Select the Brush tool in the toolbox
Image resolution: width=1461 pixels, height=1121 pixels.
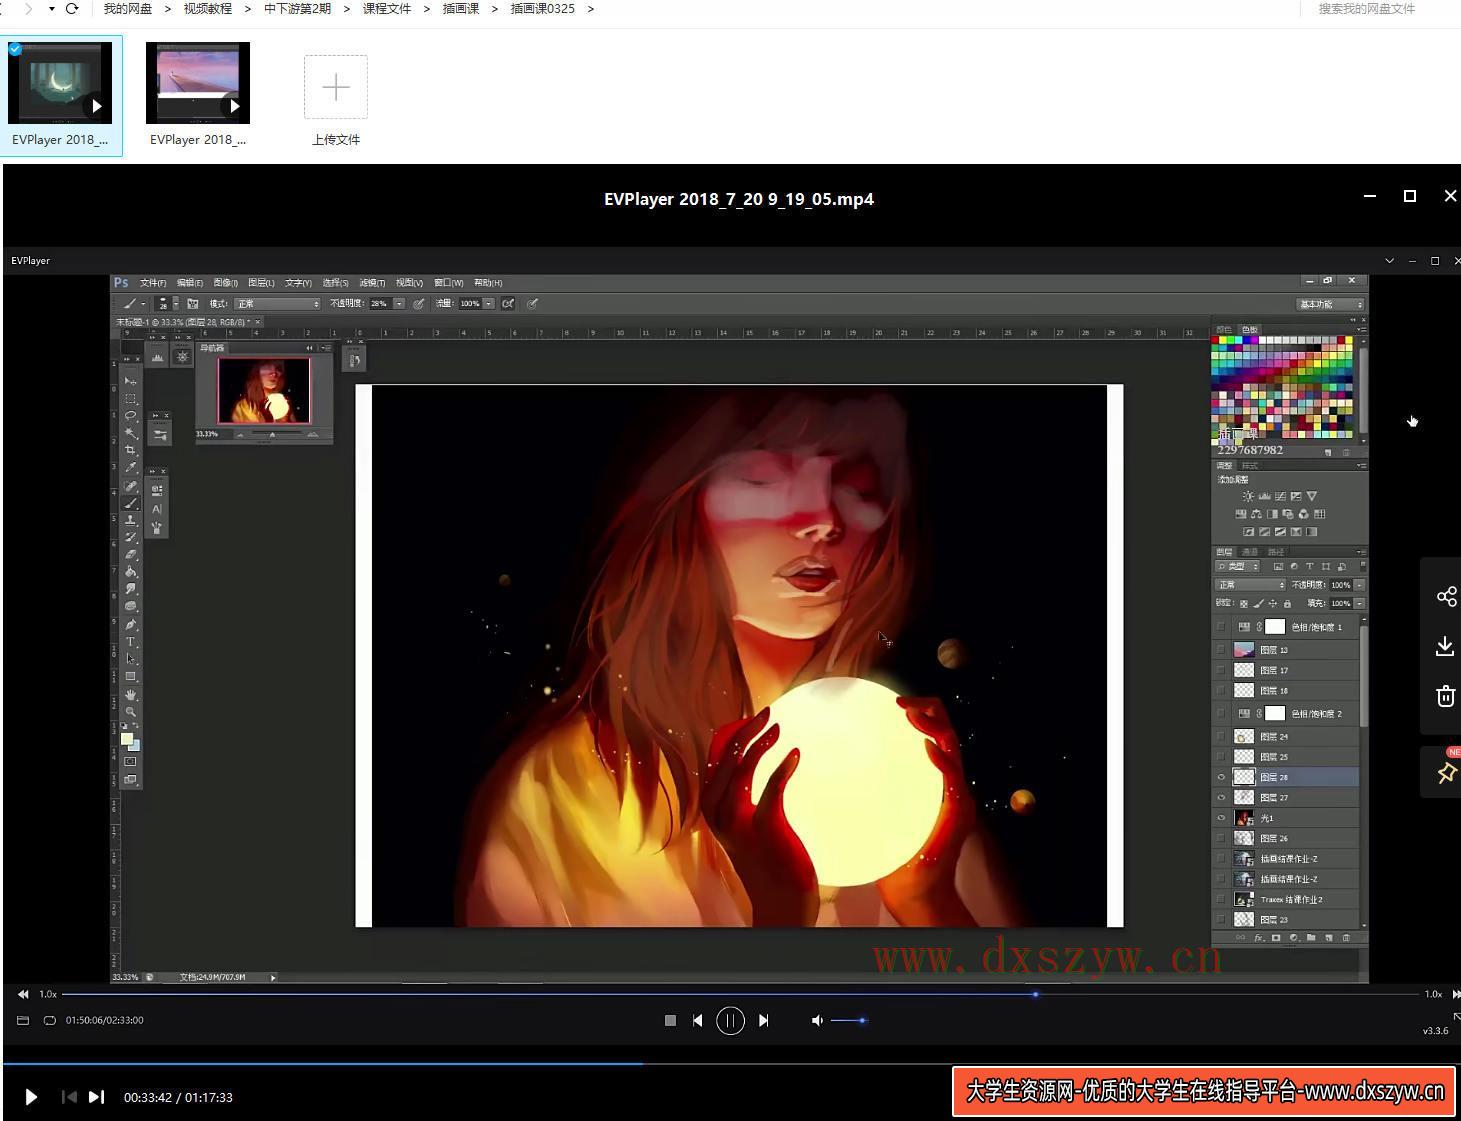[x=130, y=503]
